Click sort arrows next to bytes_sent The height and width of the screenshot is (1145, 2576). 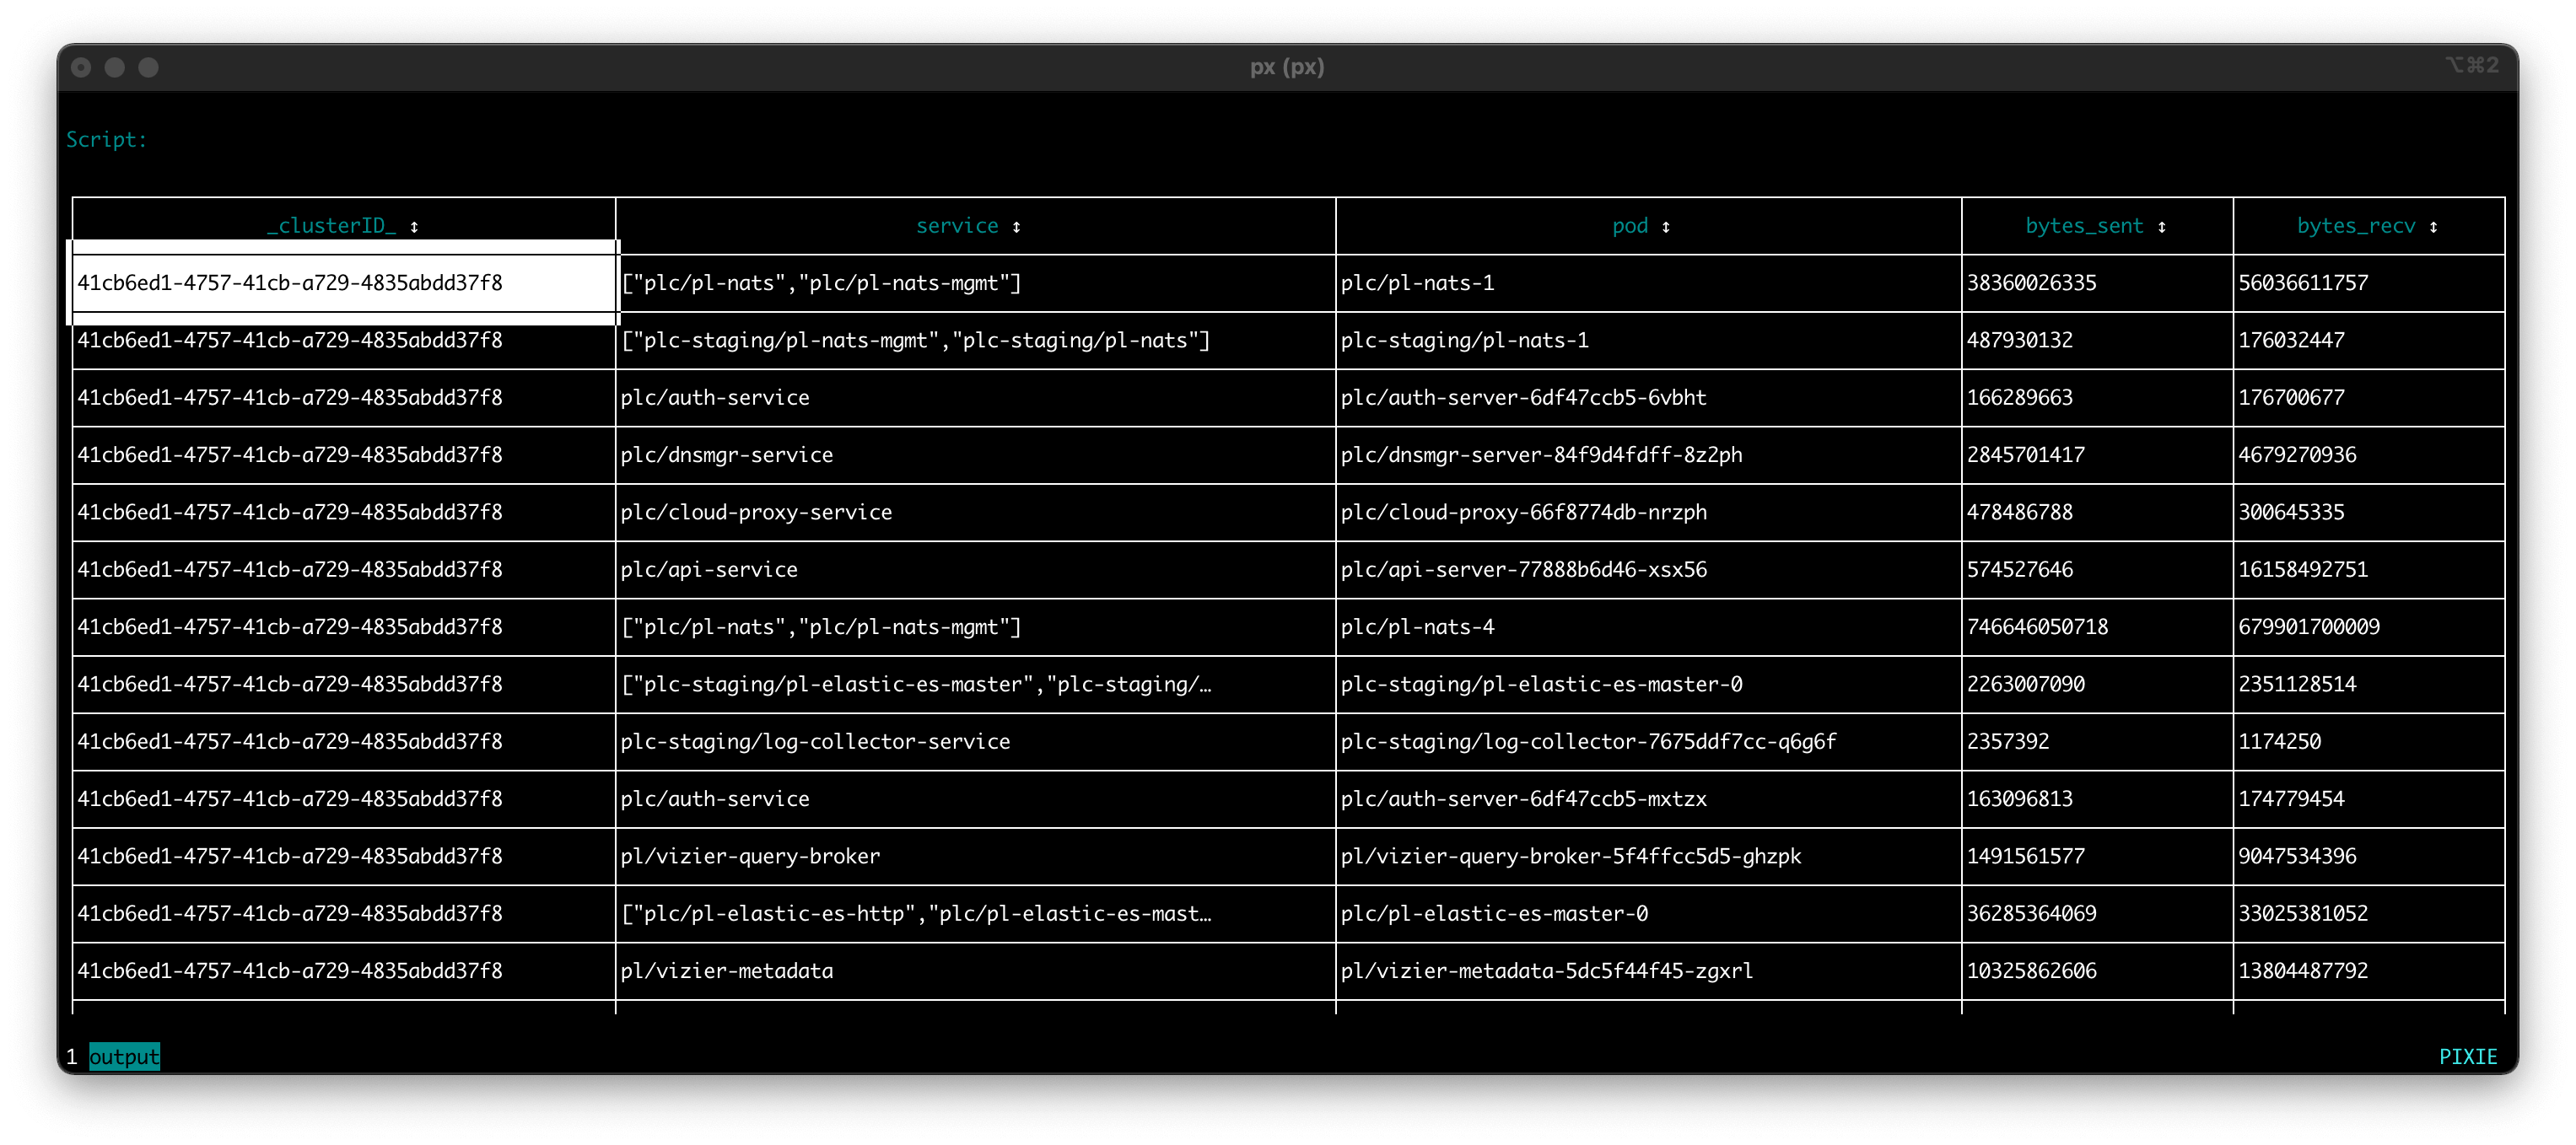tap(2162, 227)
